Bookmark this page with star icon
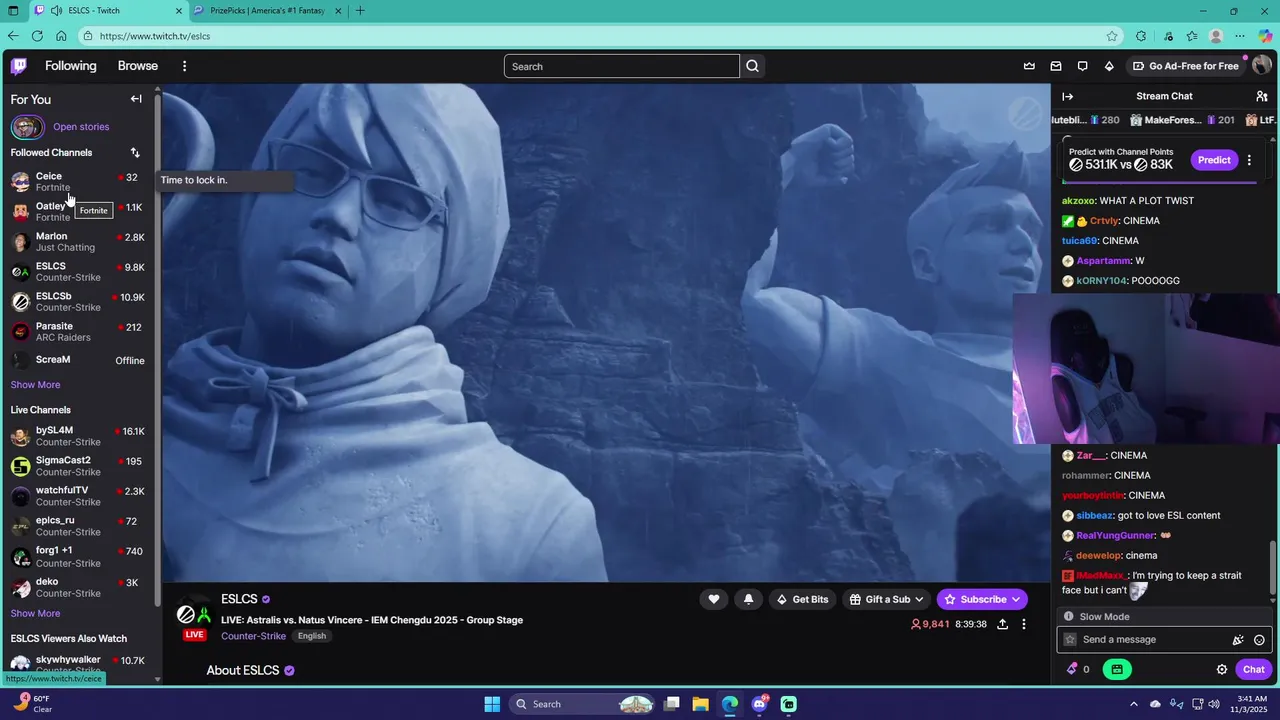The image size is (1280, 720). tap(1112, 36)
